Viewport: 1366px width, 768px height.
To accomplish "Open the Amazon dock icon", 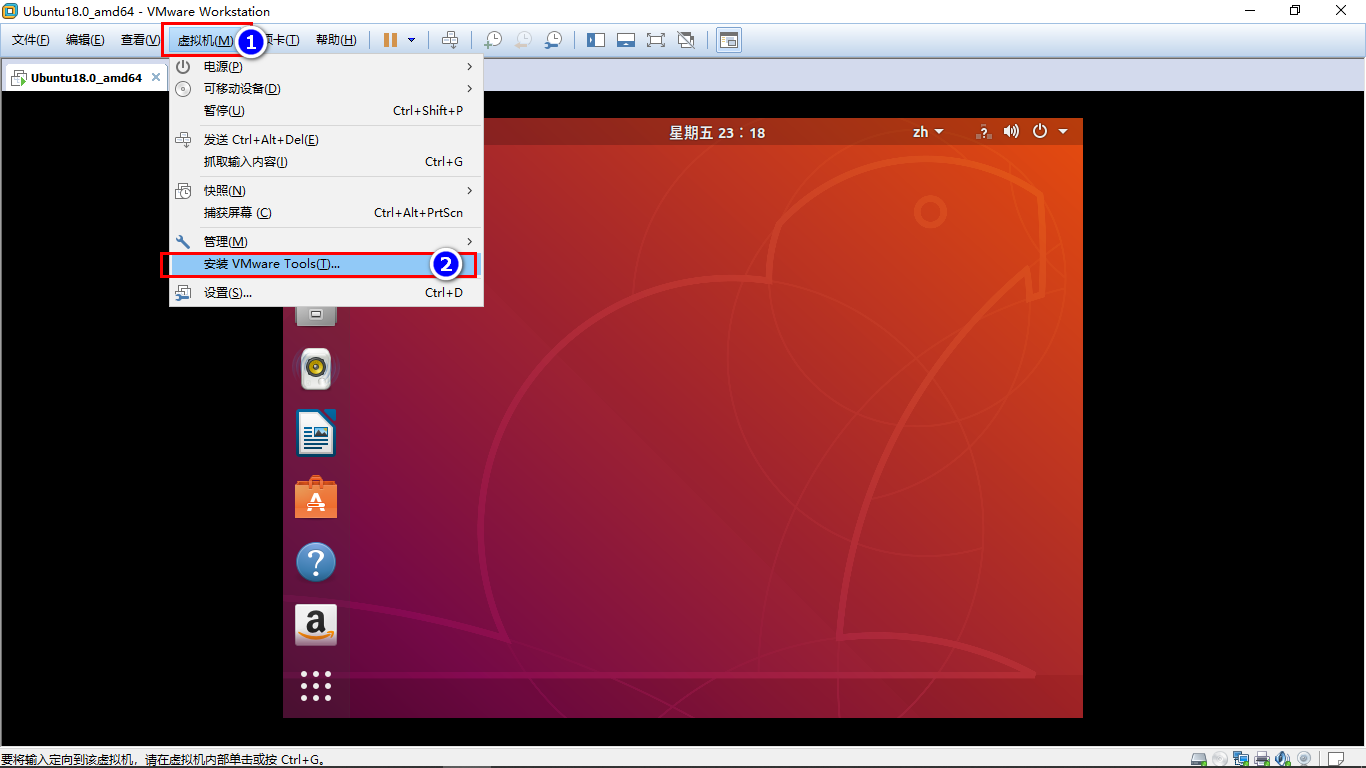I will pos(316,625).
